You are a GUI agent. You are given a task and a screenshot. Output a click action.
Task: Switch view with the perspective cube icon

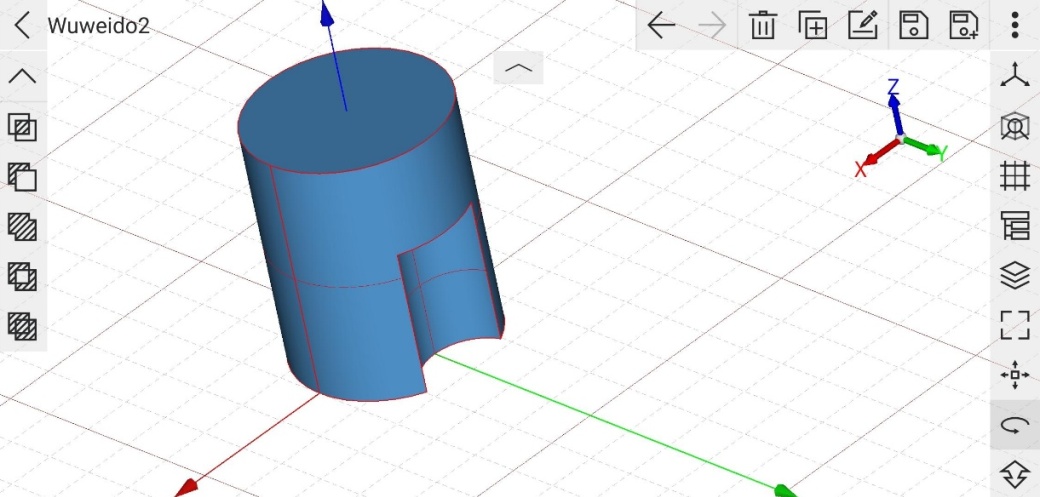coord(1015,126)
